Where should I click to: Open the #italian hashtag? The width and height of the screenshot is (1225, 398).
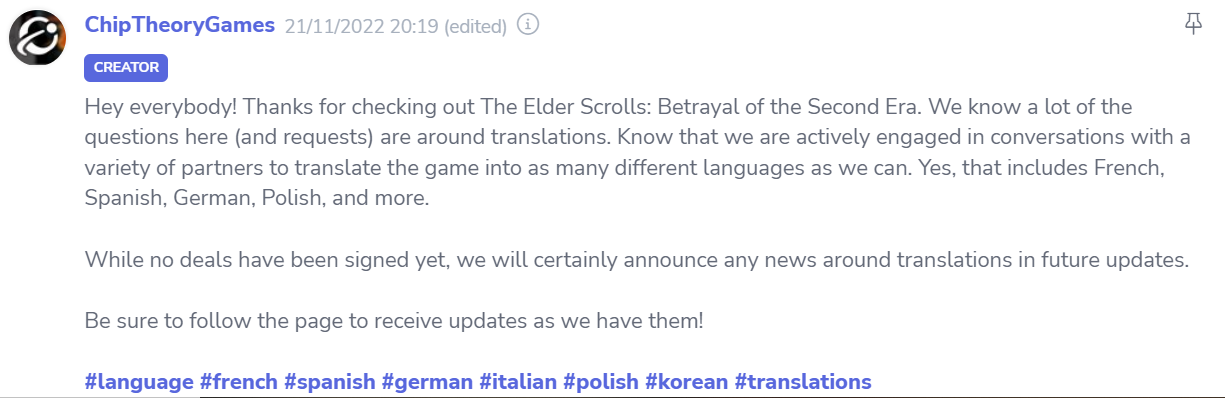[x=518, y=381]
